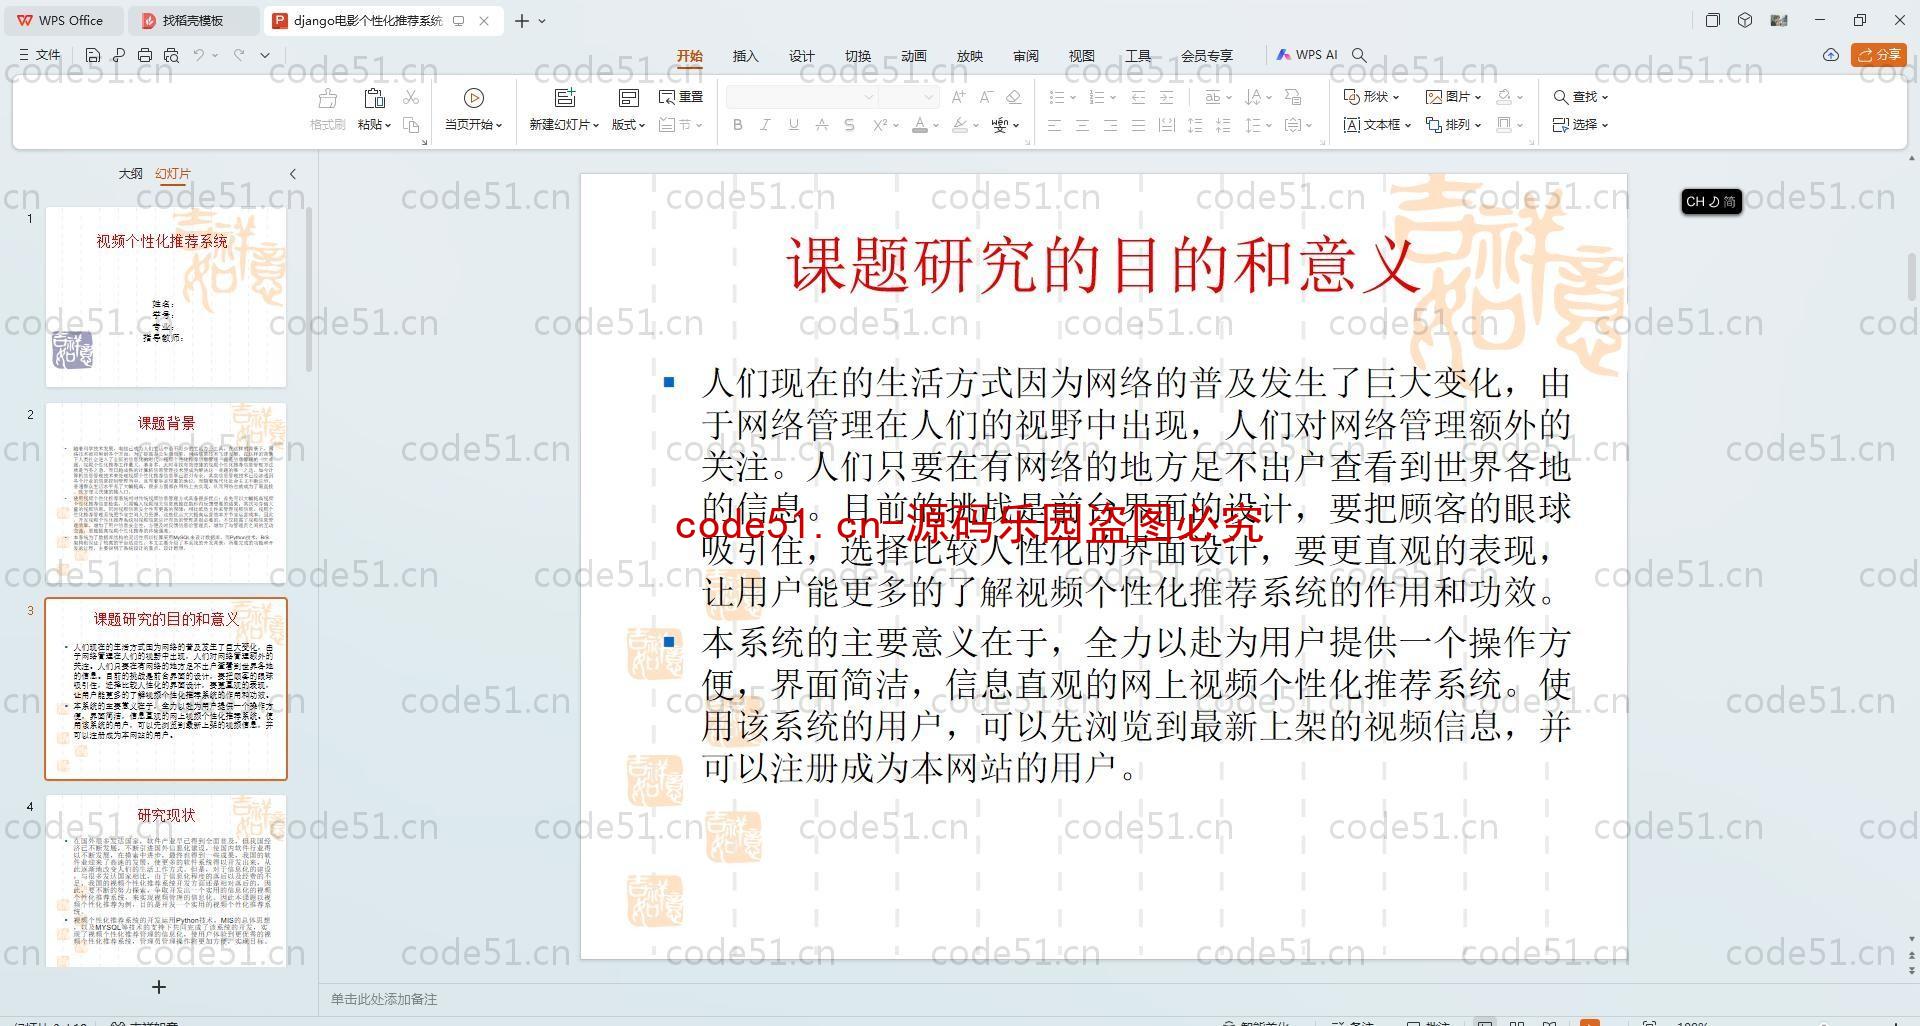Toggle Strikethrough formatting
1920x1026 pixels.
[x=822, y=125]
